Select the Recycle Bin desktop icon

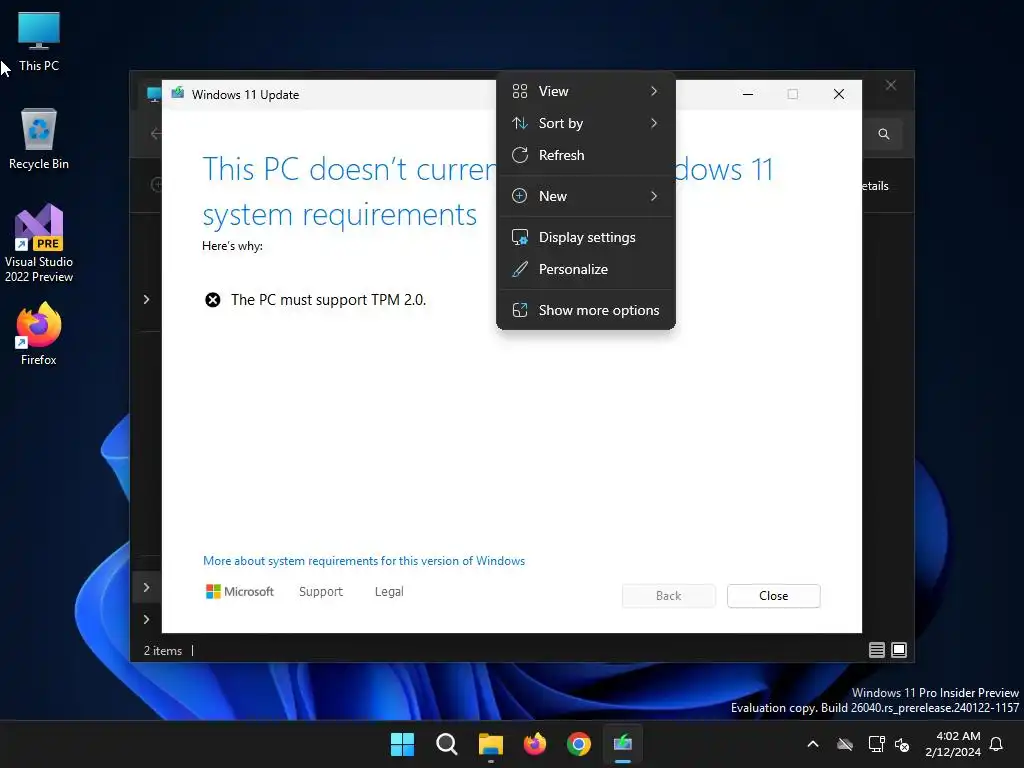[39, 139]
